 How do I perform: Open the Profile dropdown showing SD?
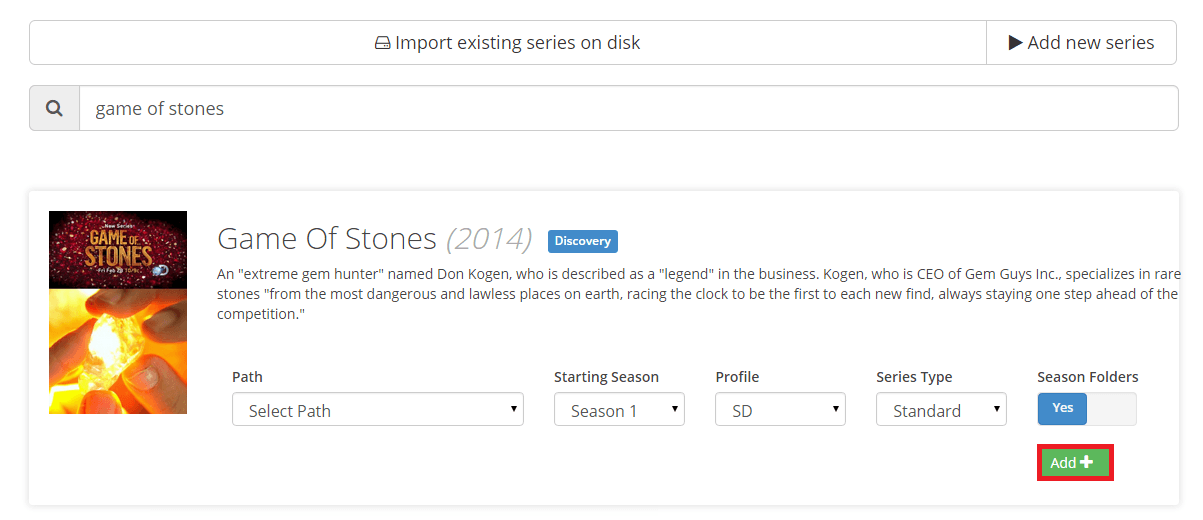click(x=780, y=410)
